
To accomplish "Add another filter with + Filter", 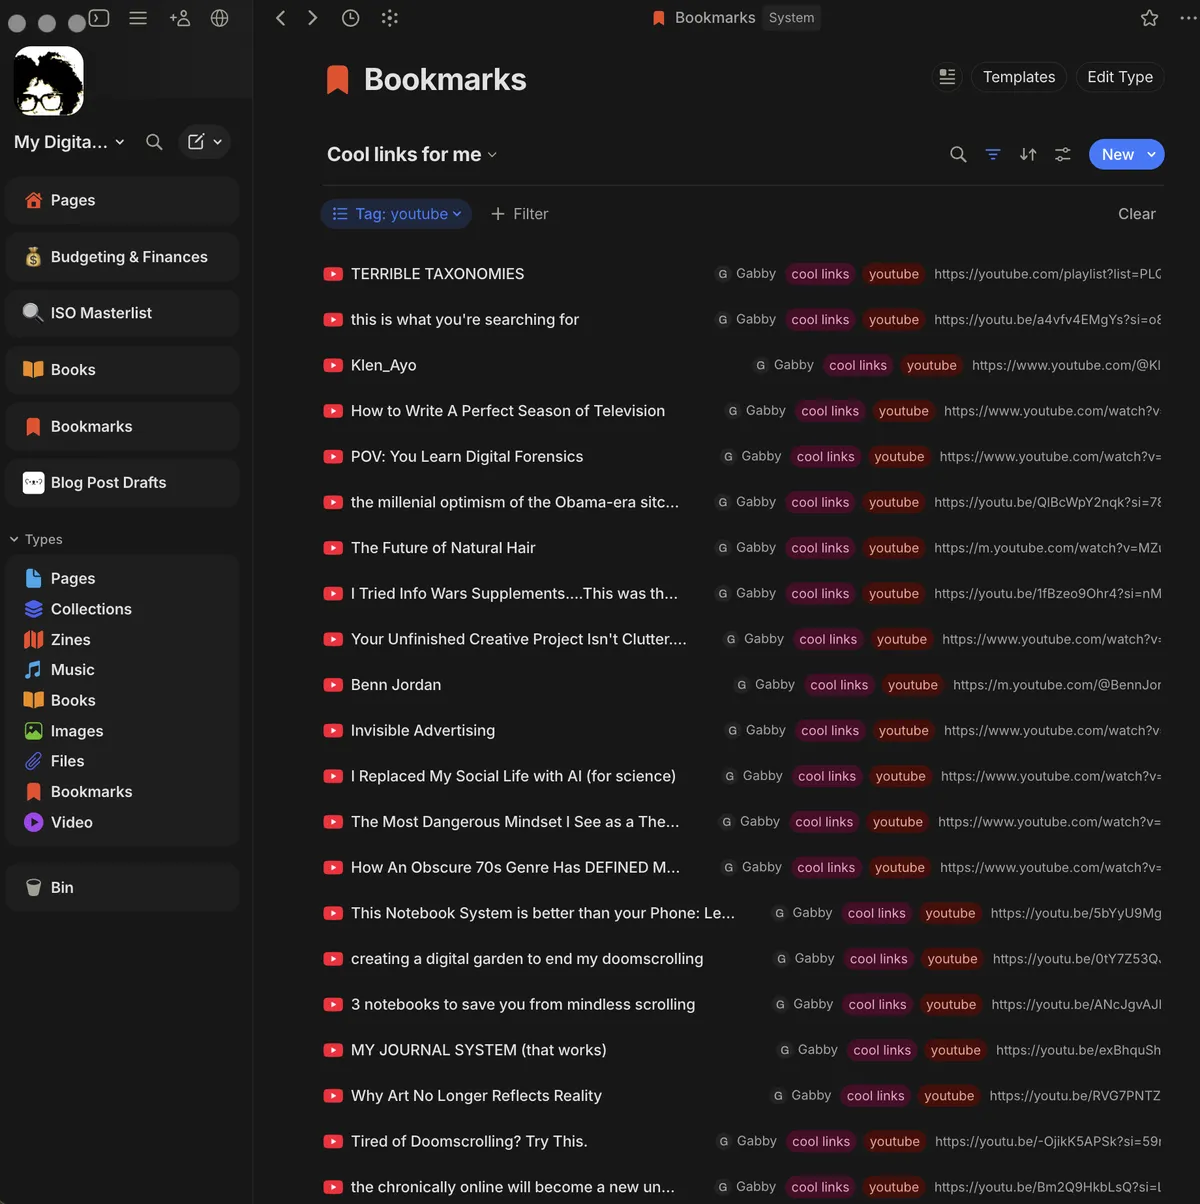I will pyautogui.click(x=519, y=214).
